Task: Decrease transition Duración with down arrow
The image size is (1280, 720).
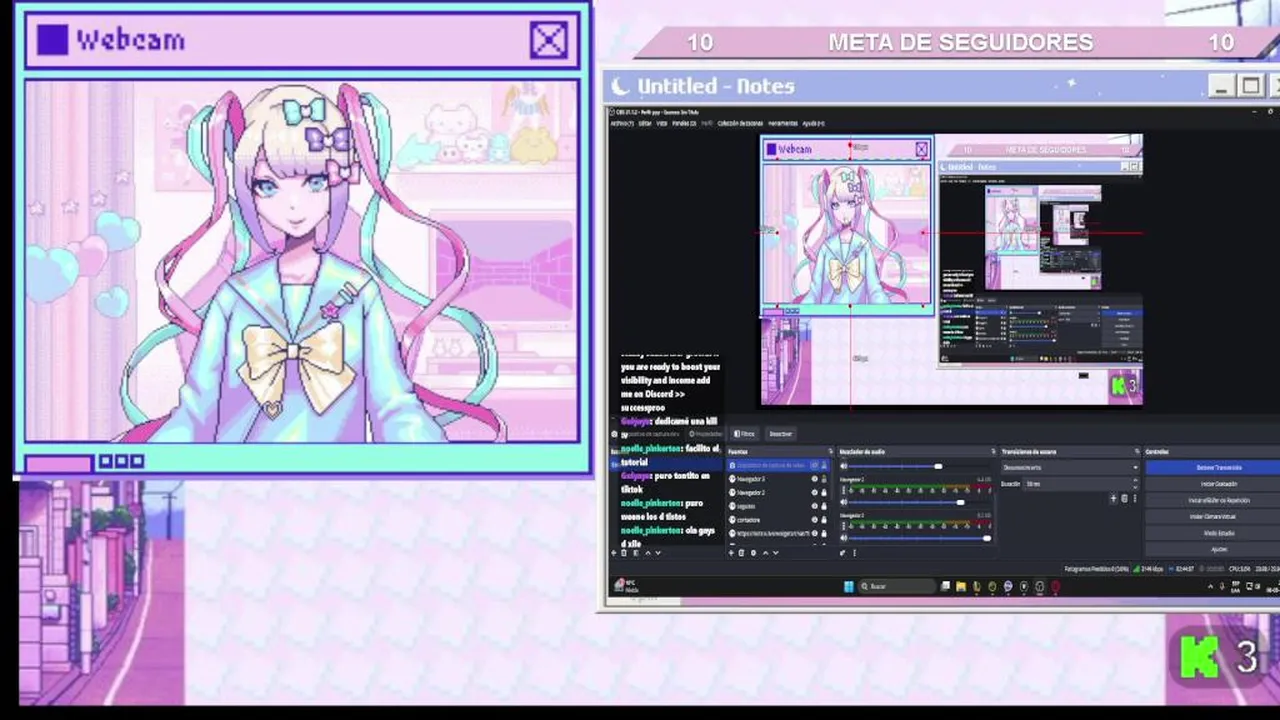Action: (1135, 488)
